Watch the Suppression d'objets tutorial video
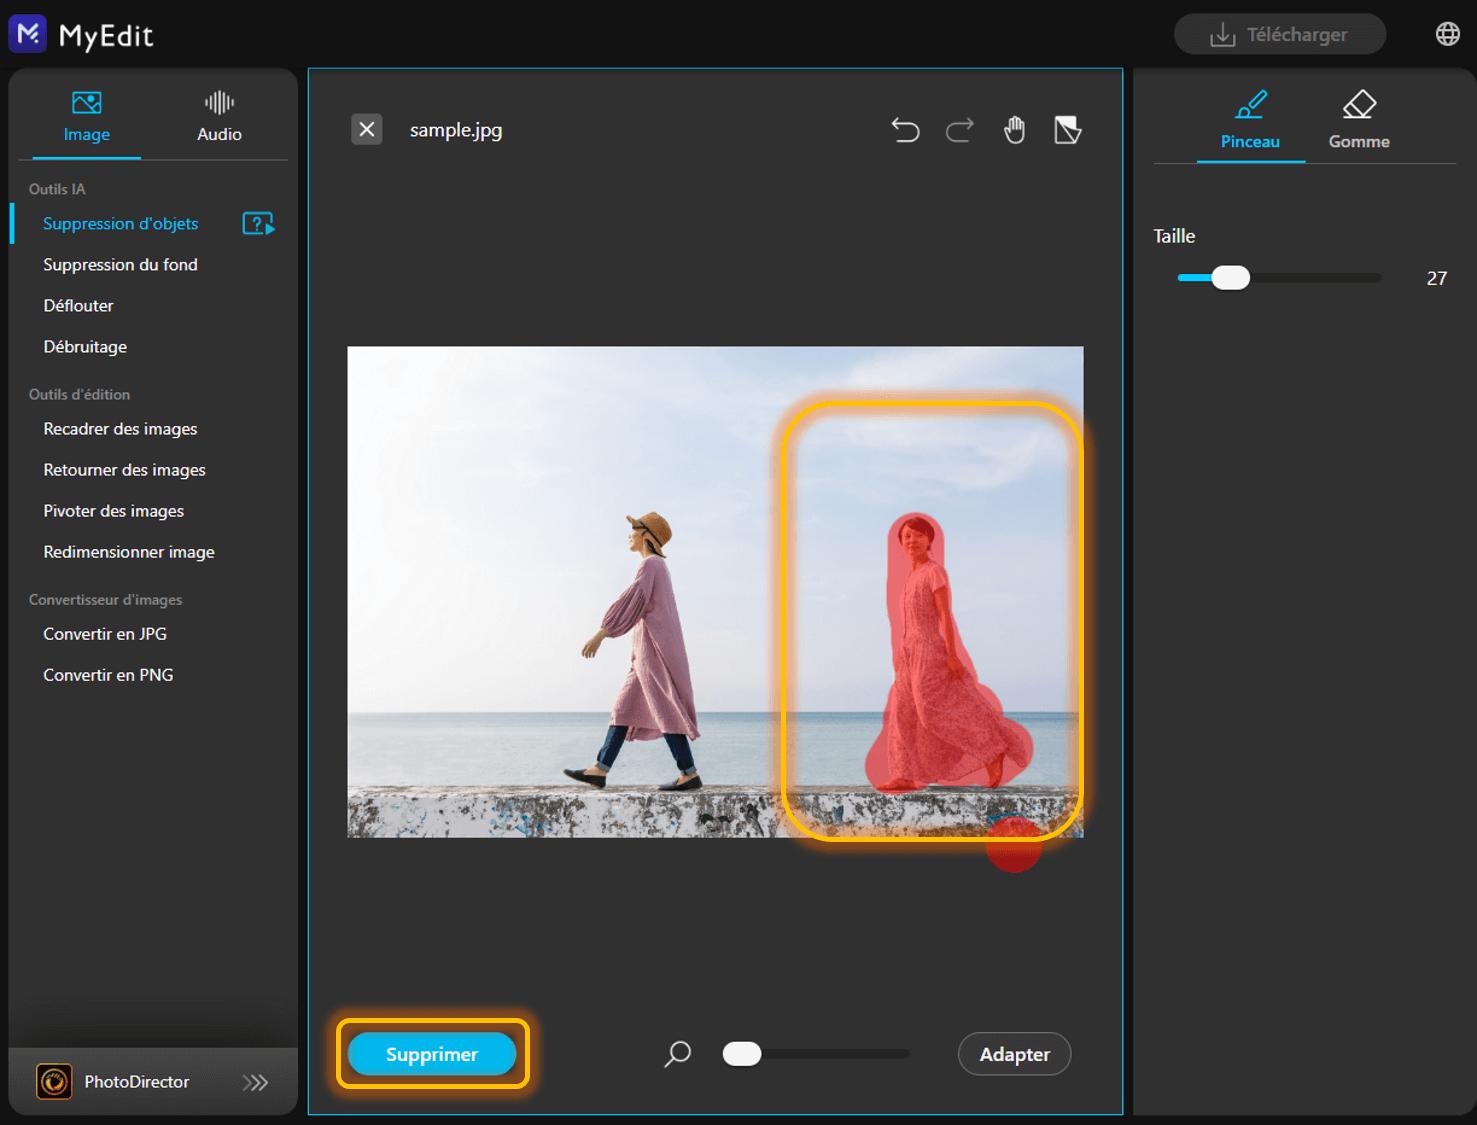This screenshot has height=1125, width=1477. coord(258,223)
